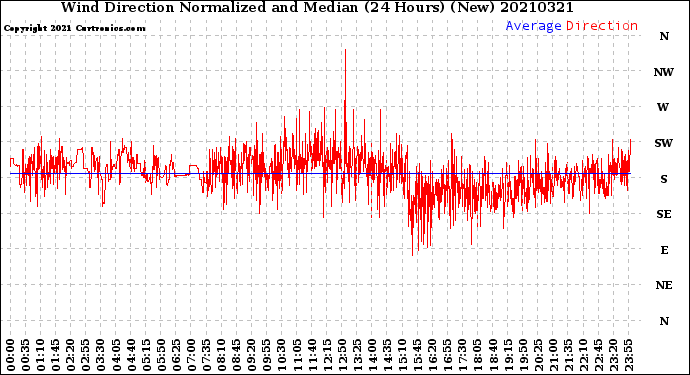Click the "NE" axis label
This screenshot has height=375, width=690.
pyautogui.click(x=664, y=286)
